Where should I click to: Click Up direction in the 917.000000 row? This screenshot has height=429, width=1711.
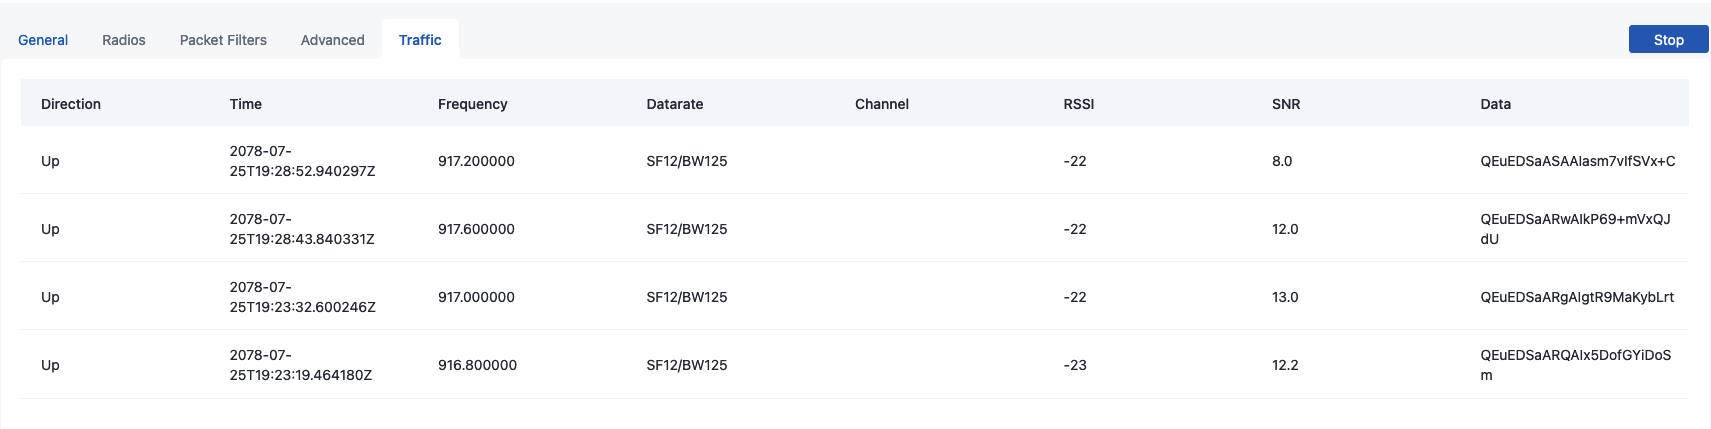click(x=50, y=297)
